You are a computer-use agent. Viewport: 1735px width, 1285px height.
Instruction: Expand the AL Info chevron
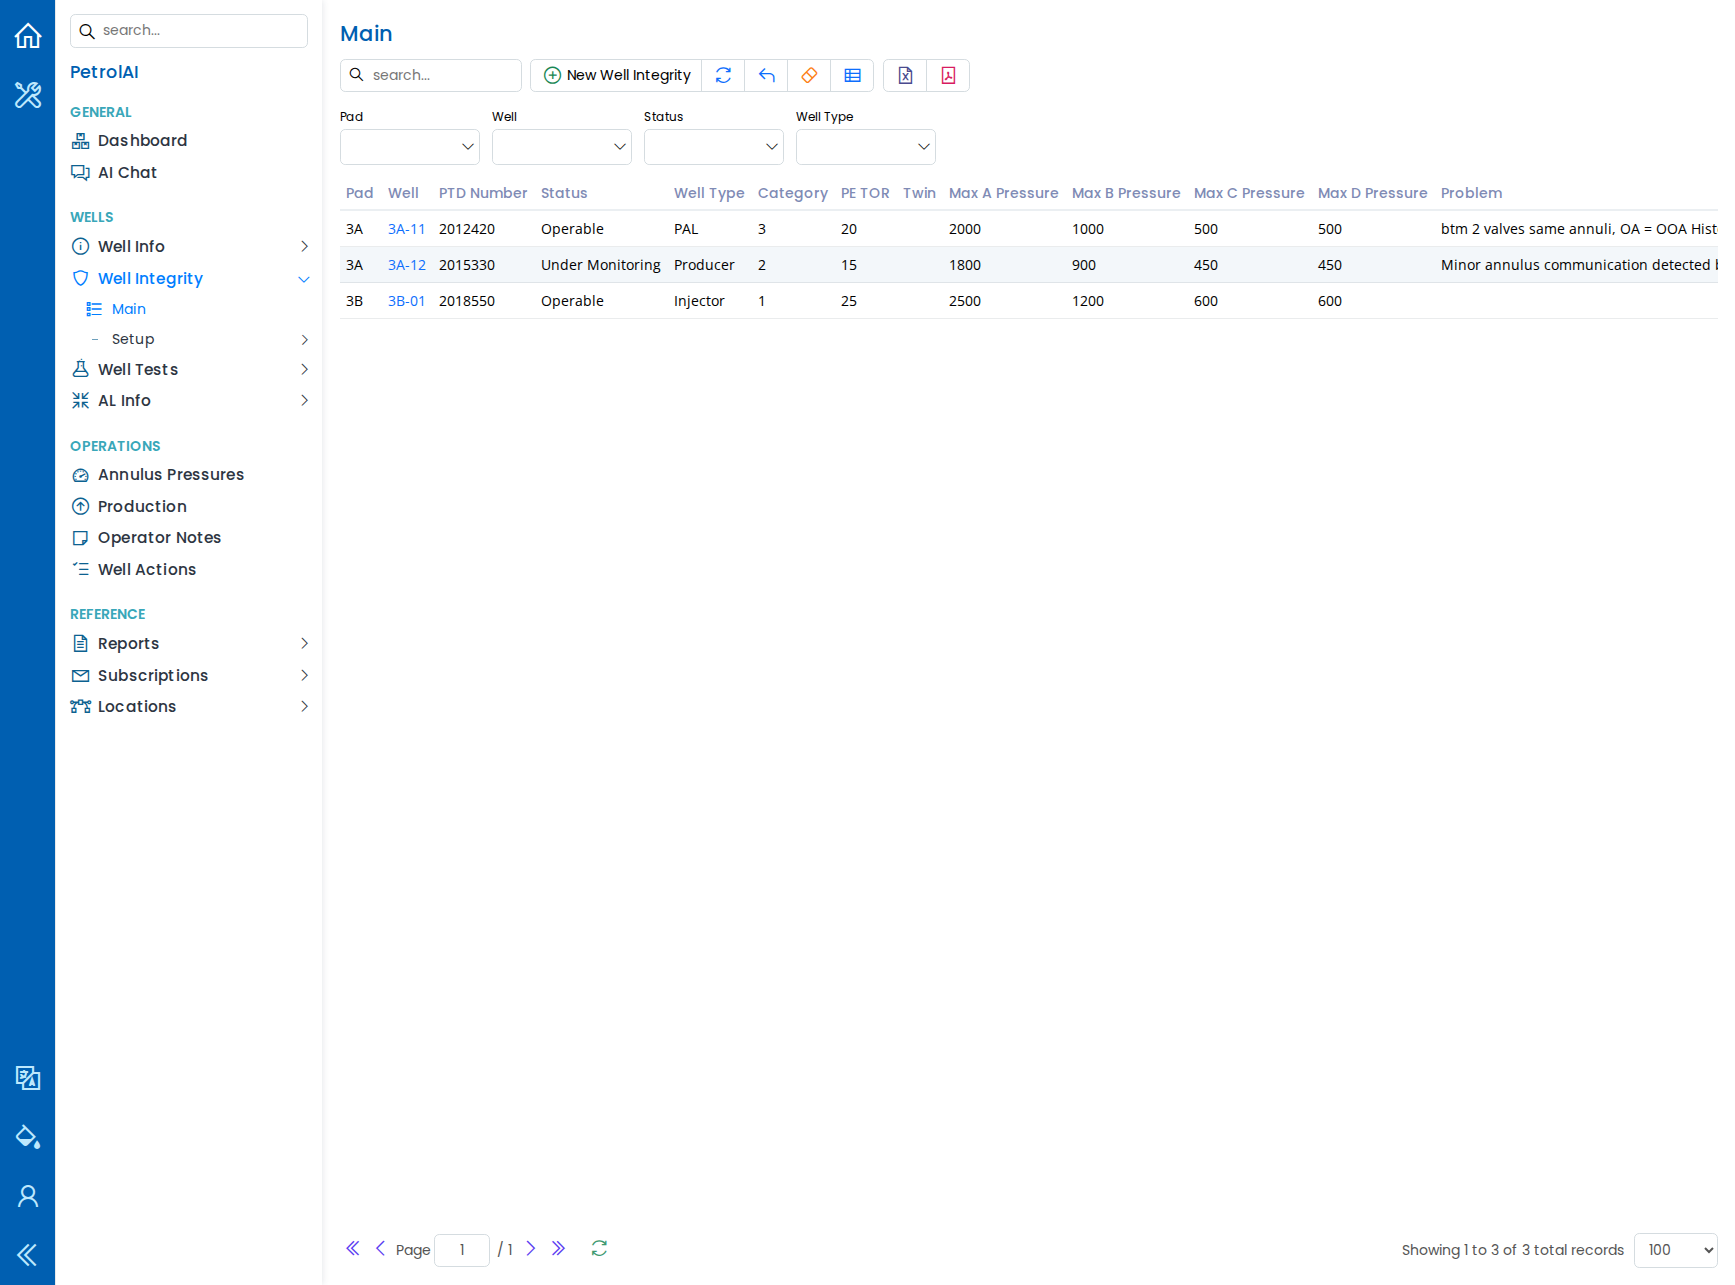305,400
